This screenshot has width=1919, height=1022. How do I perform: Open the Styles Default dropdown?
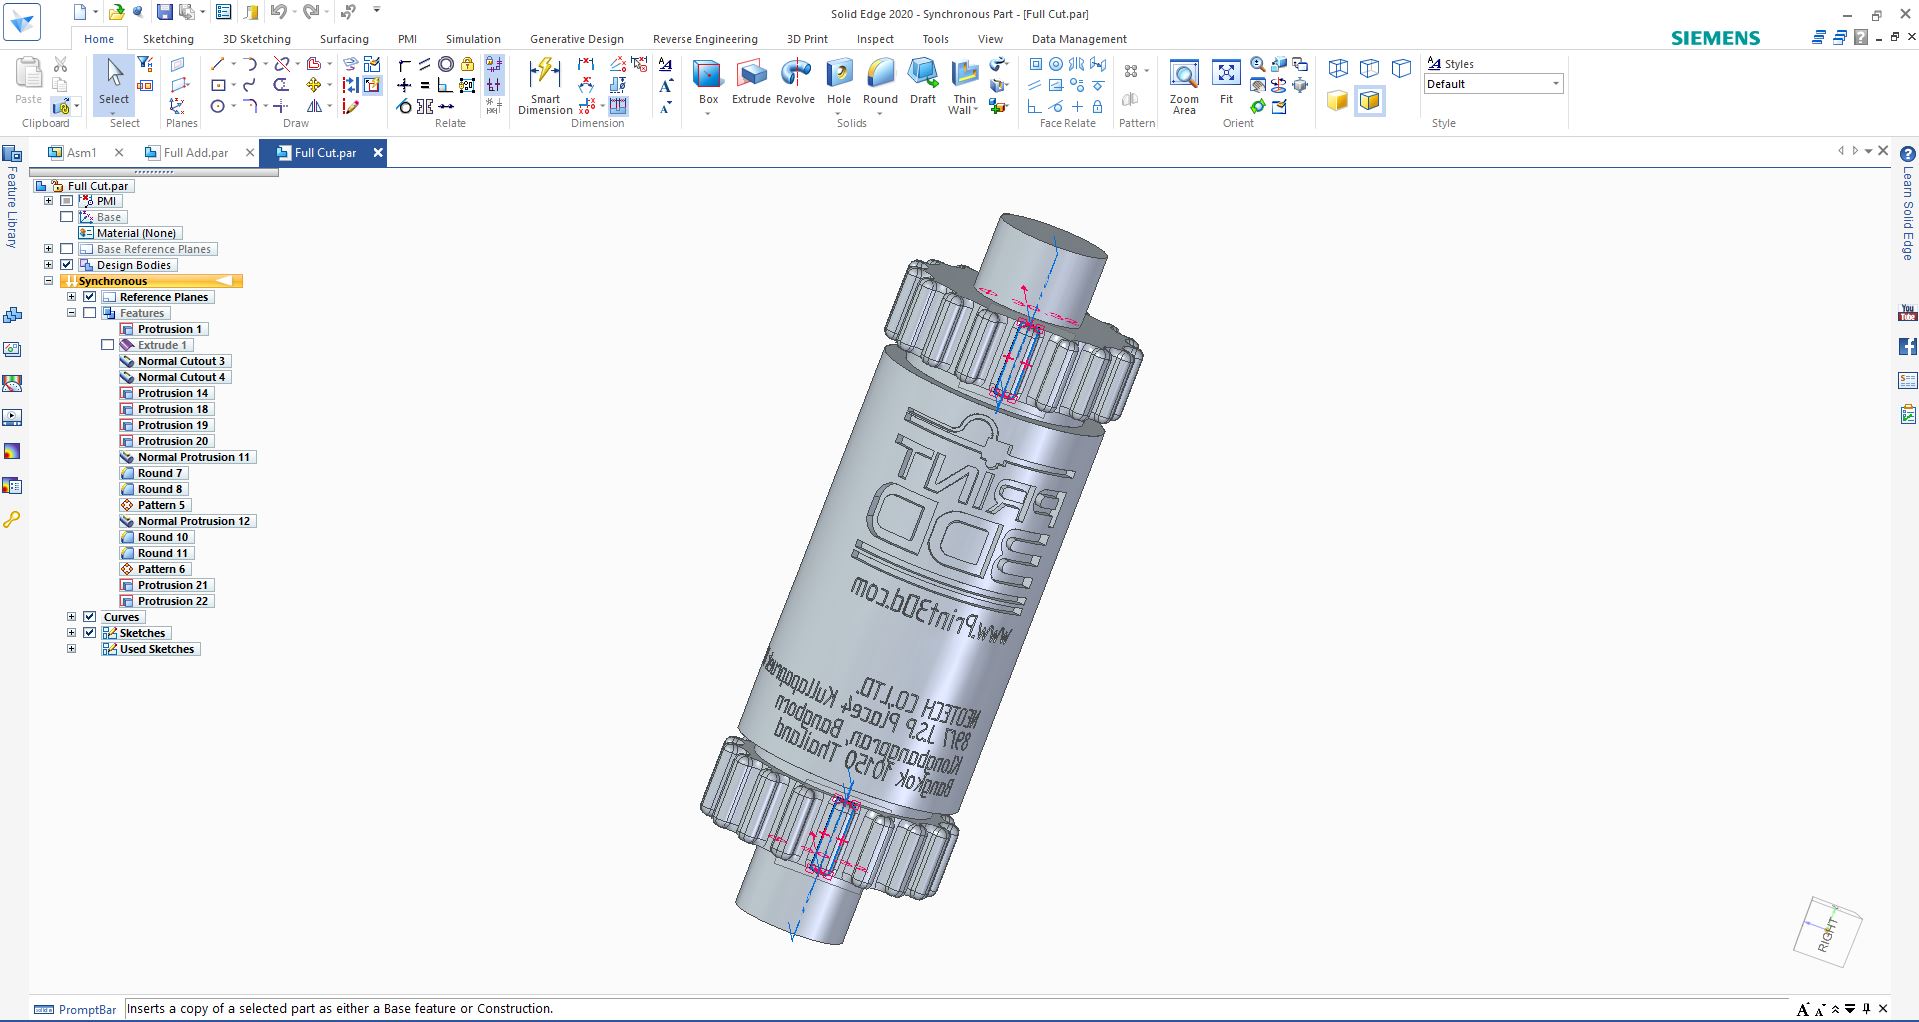tap(1556, 84)
